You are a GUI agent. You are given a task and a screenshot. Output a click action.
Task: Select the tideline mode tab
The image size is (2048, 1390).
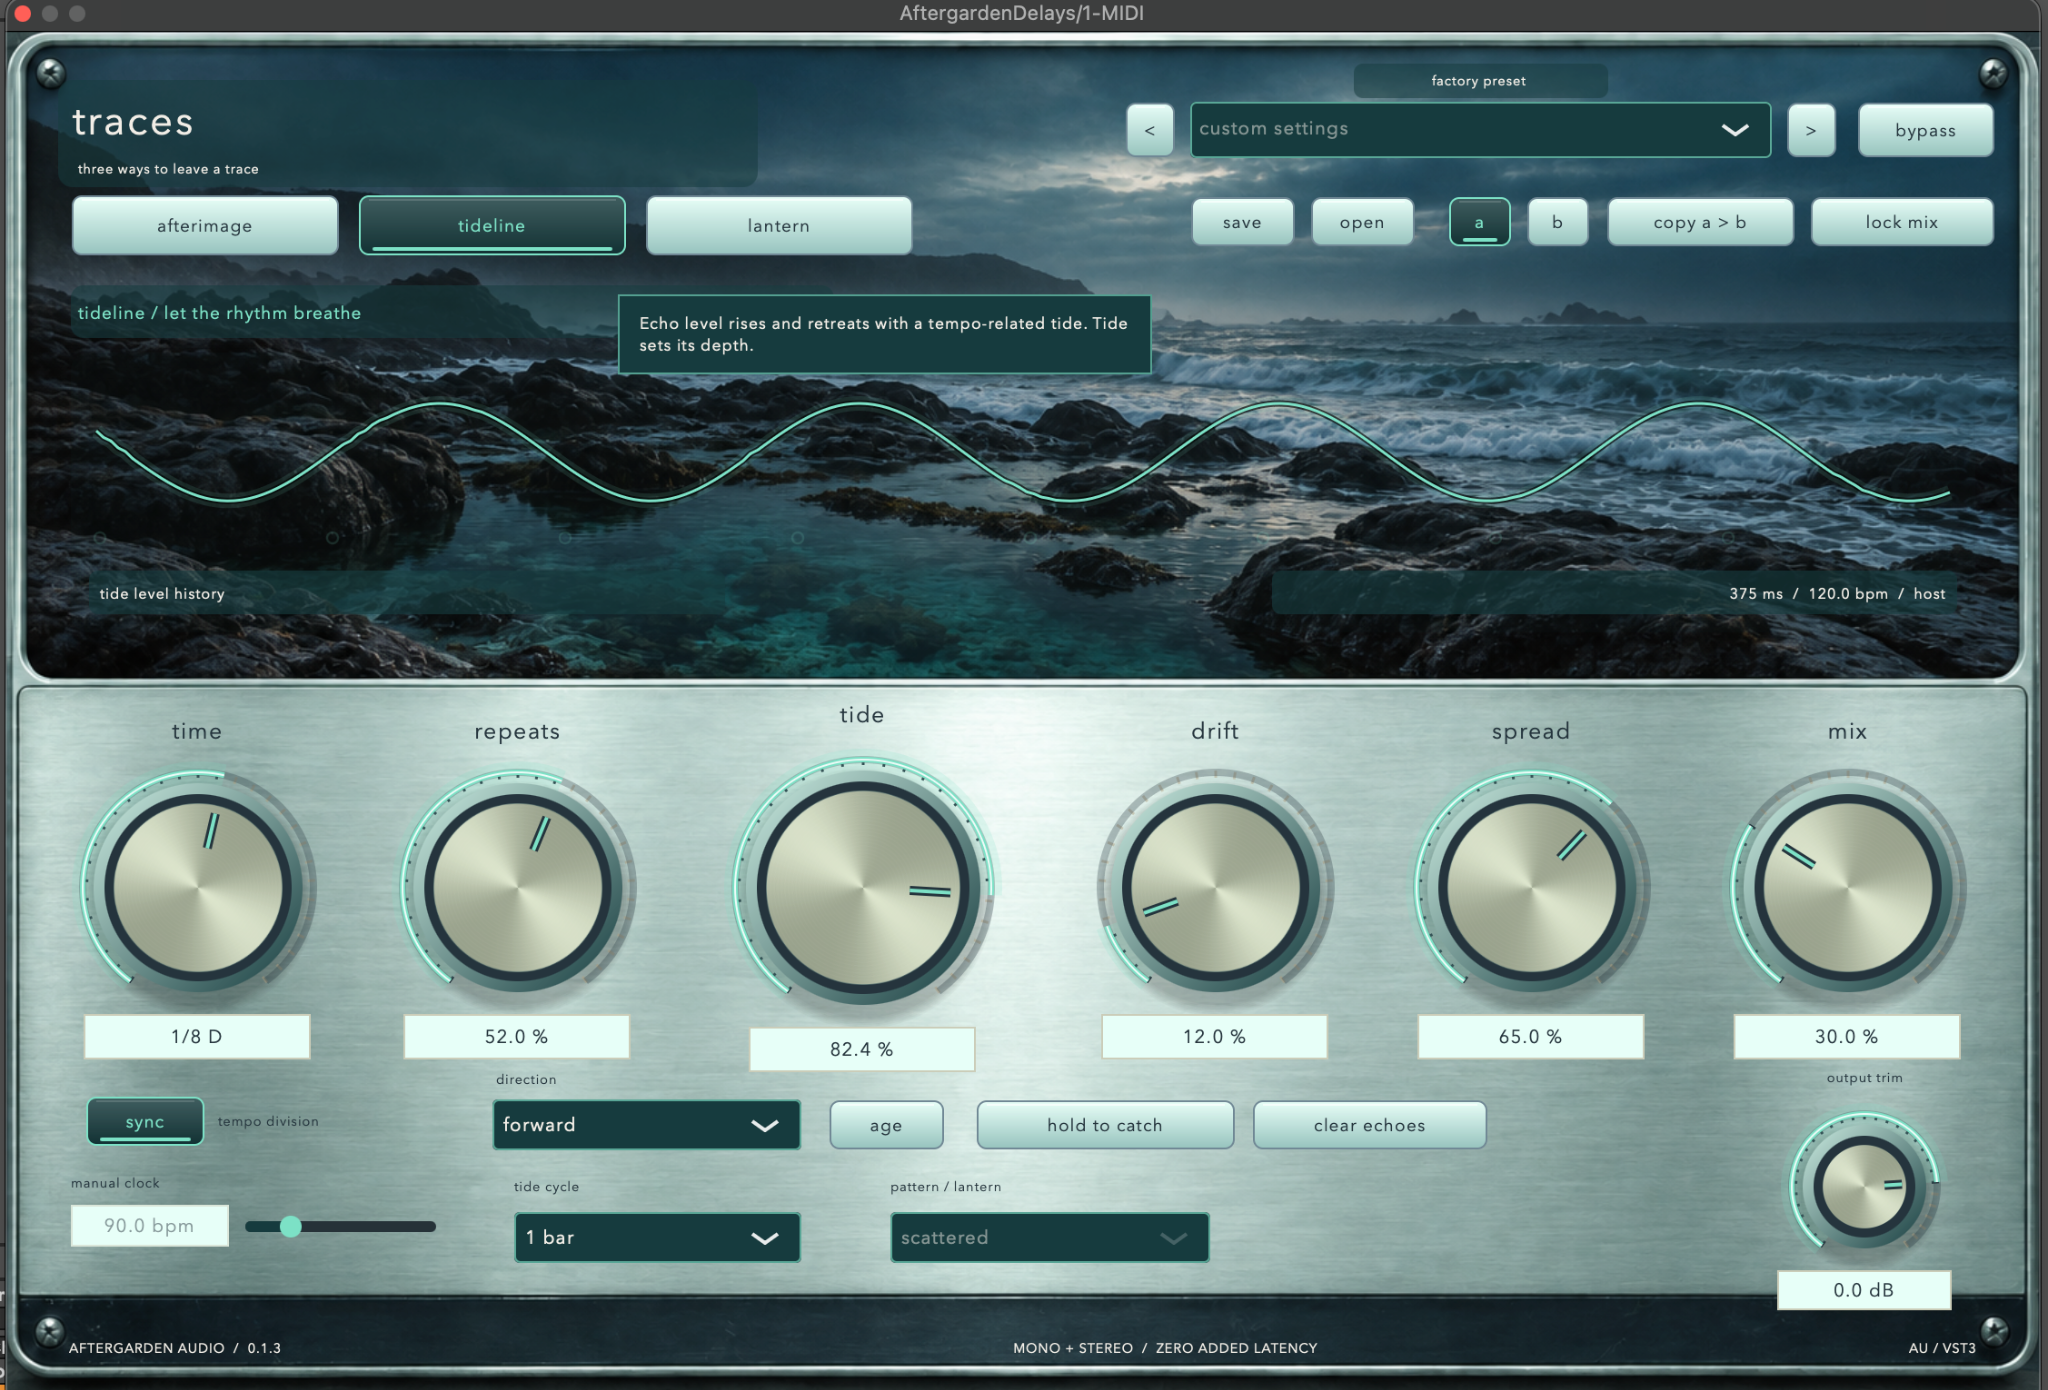coord(492,225)
